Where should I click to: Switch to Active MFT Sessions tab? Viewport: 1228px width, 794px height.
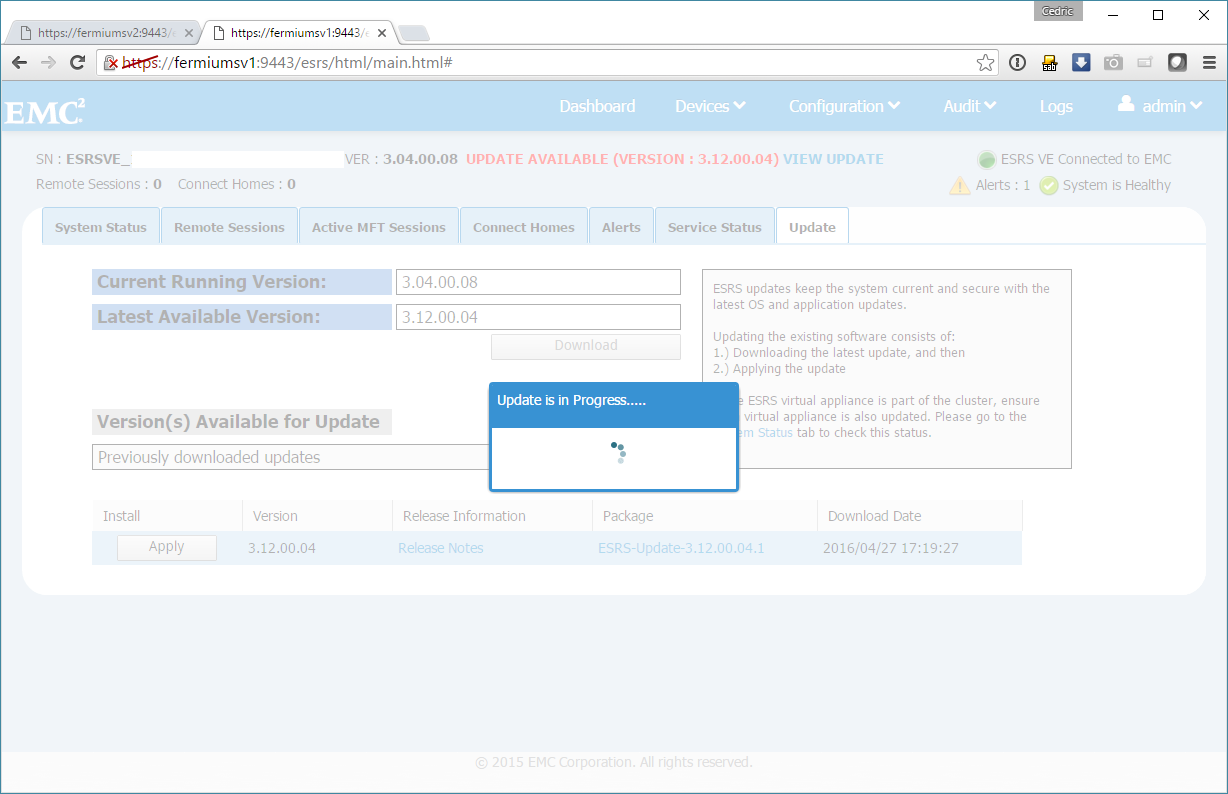[x=379, y=227]
